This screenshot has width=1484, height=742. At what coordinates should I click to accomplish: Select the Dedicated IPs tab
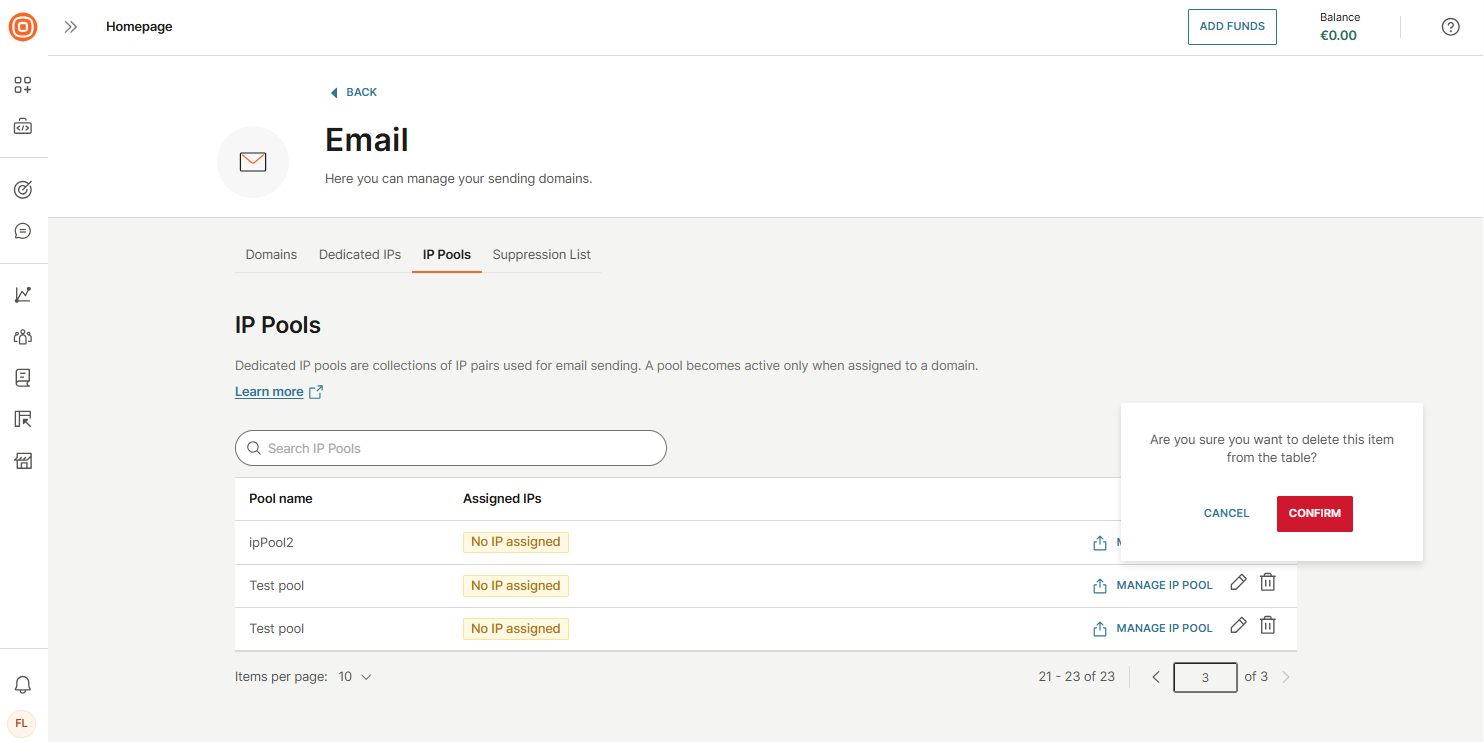click(x=360, y=255)
